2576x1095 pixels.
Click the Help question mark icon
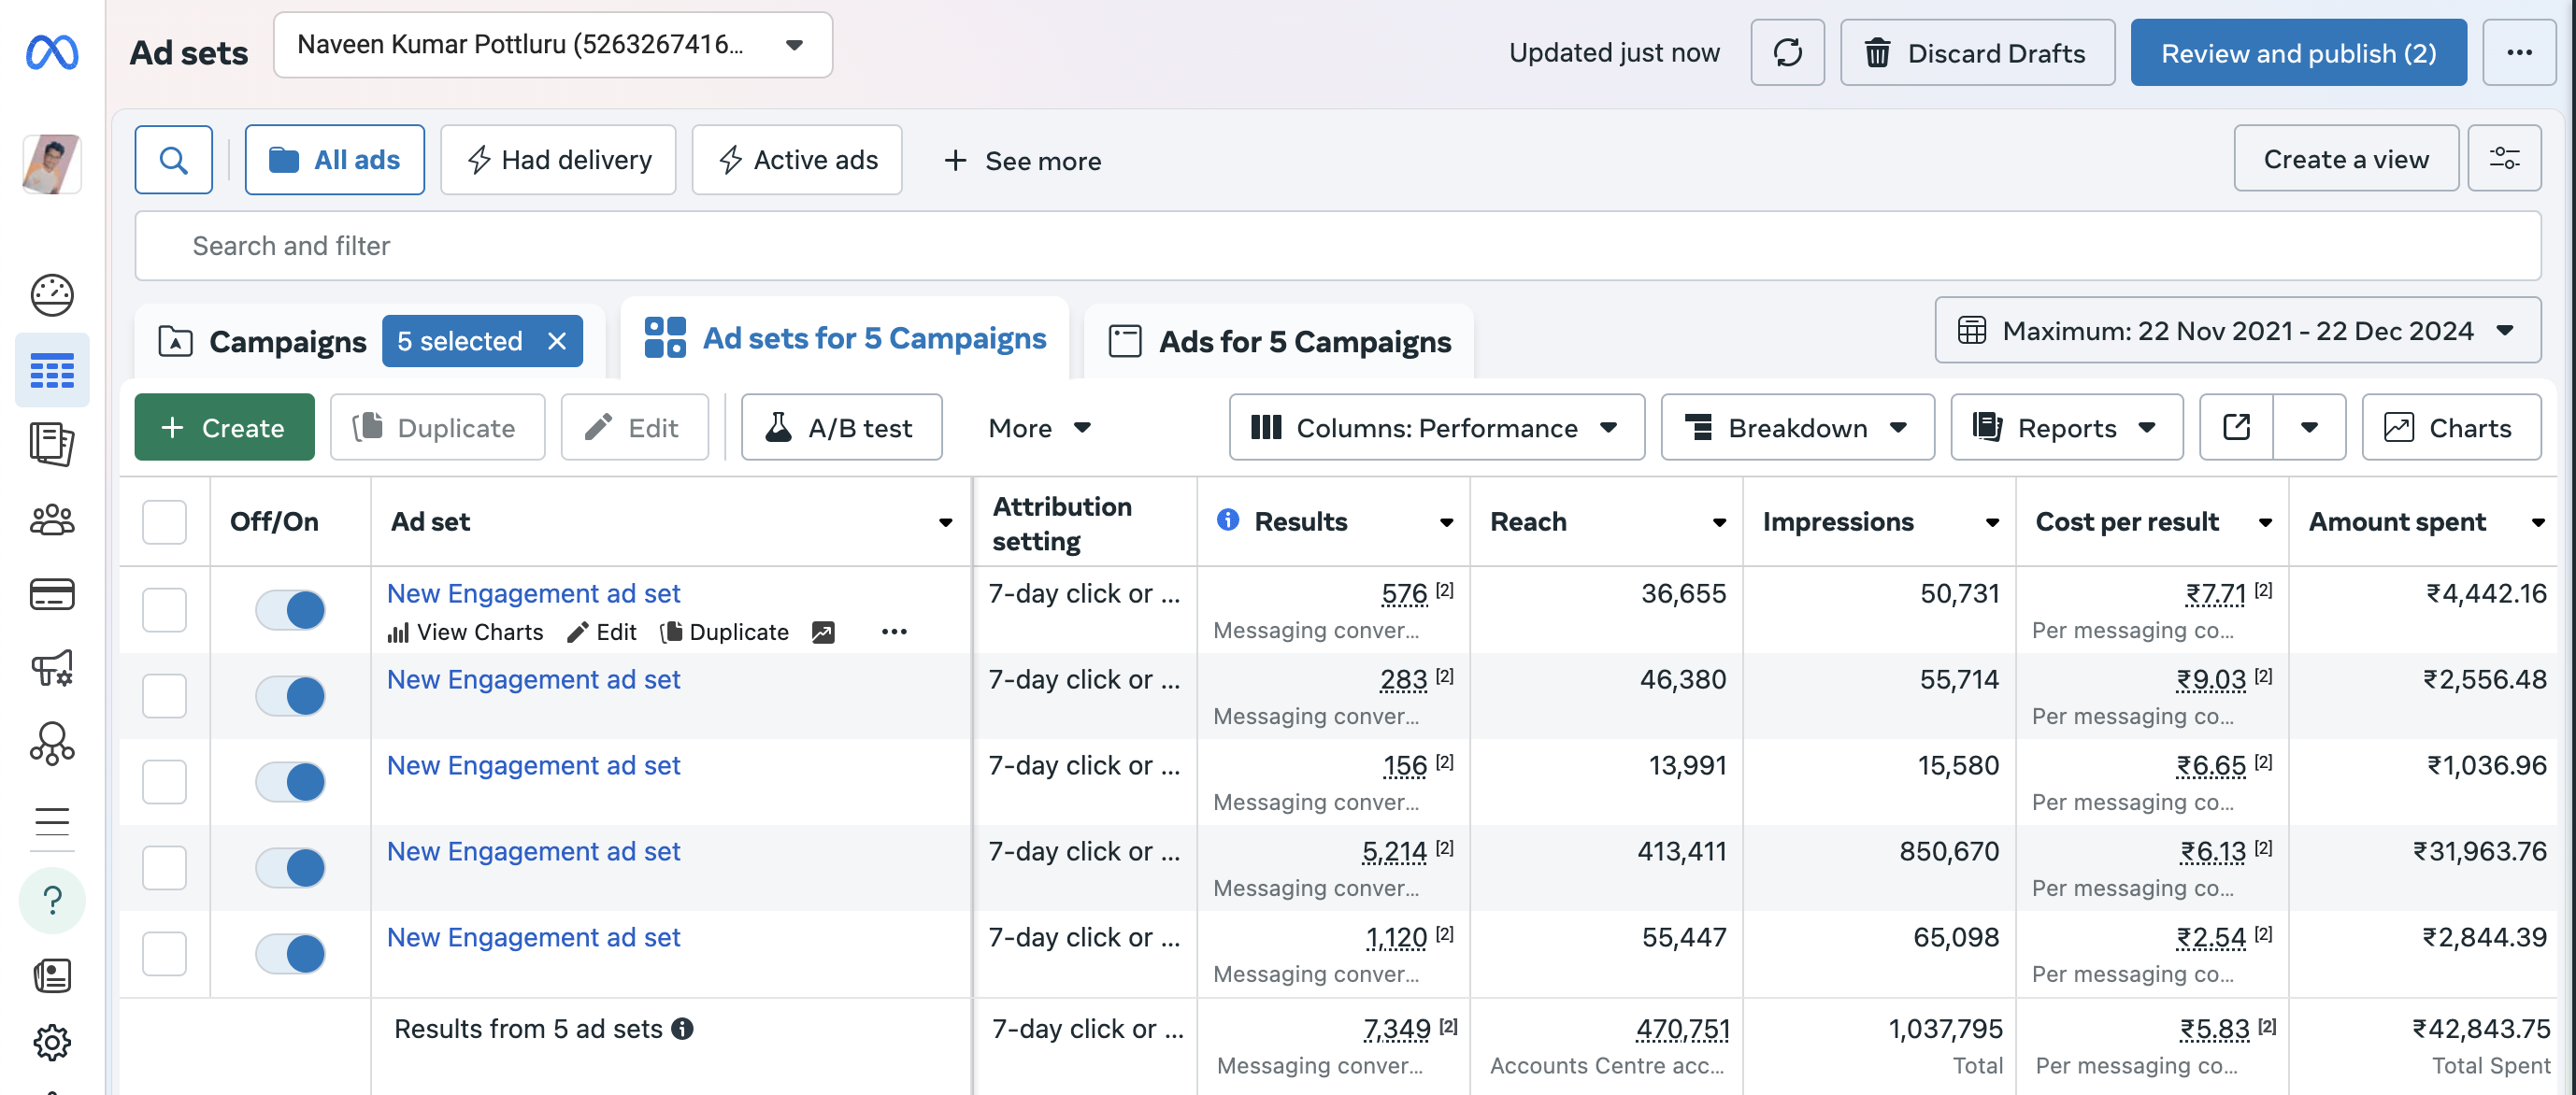52,901
